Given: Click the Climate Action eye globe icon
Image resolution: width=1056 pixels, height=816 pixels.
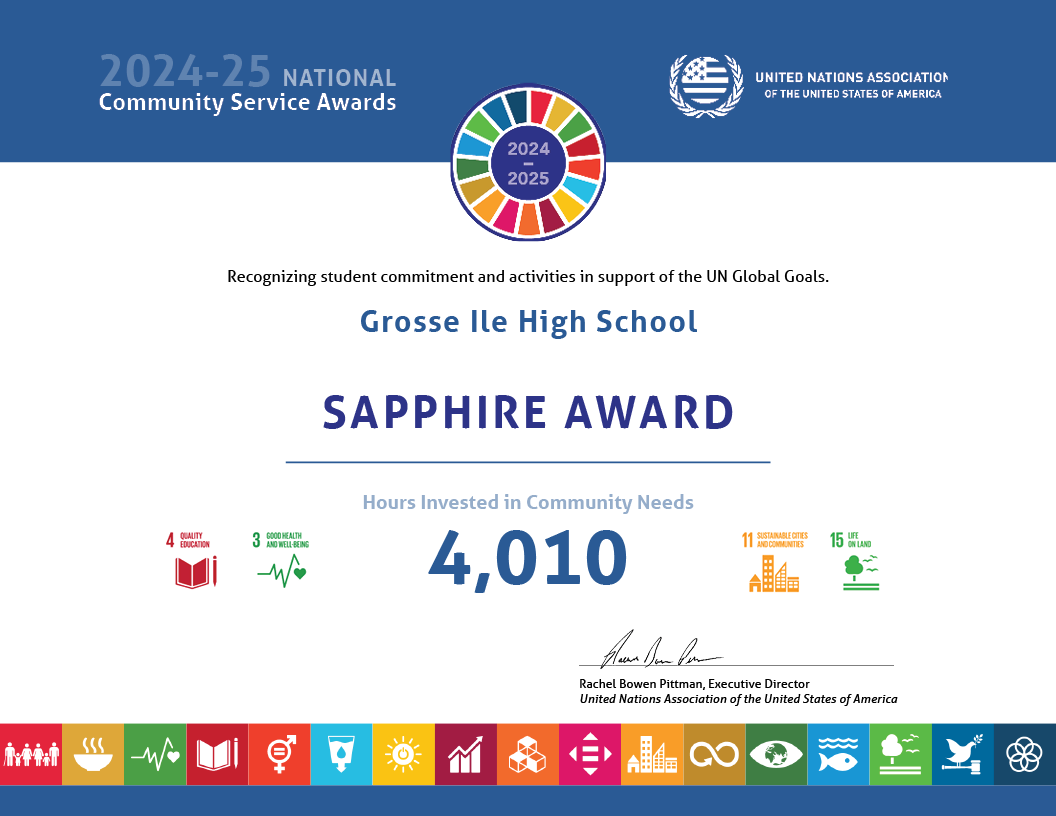Looking at the screenshot, I should point(777,754).
